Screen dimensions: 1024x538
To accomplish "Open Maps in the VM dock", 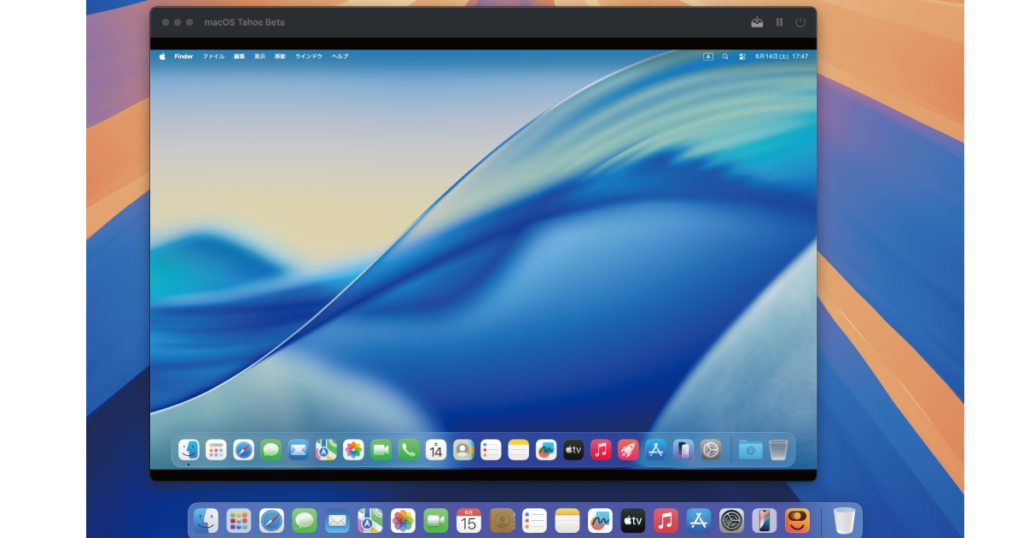I will (x=326, y=450).
